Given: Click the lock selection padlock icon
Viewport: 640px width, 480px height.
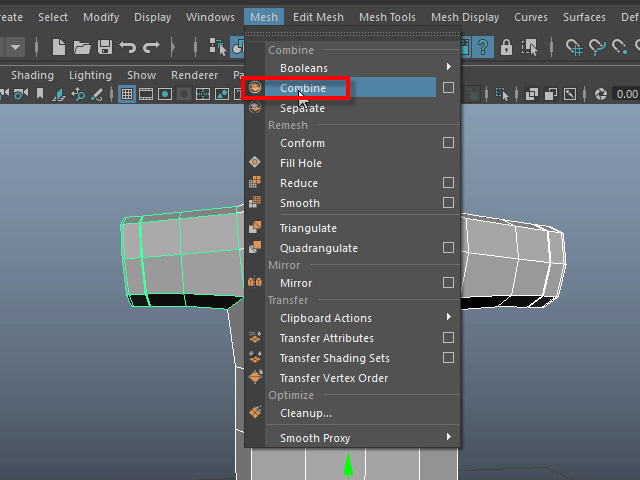Looking at the screenshot, I should (x=506, y=47).
